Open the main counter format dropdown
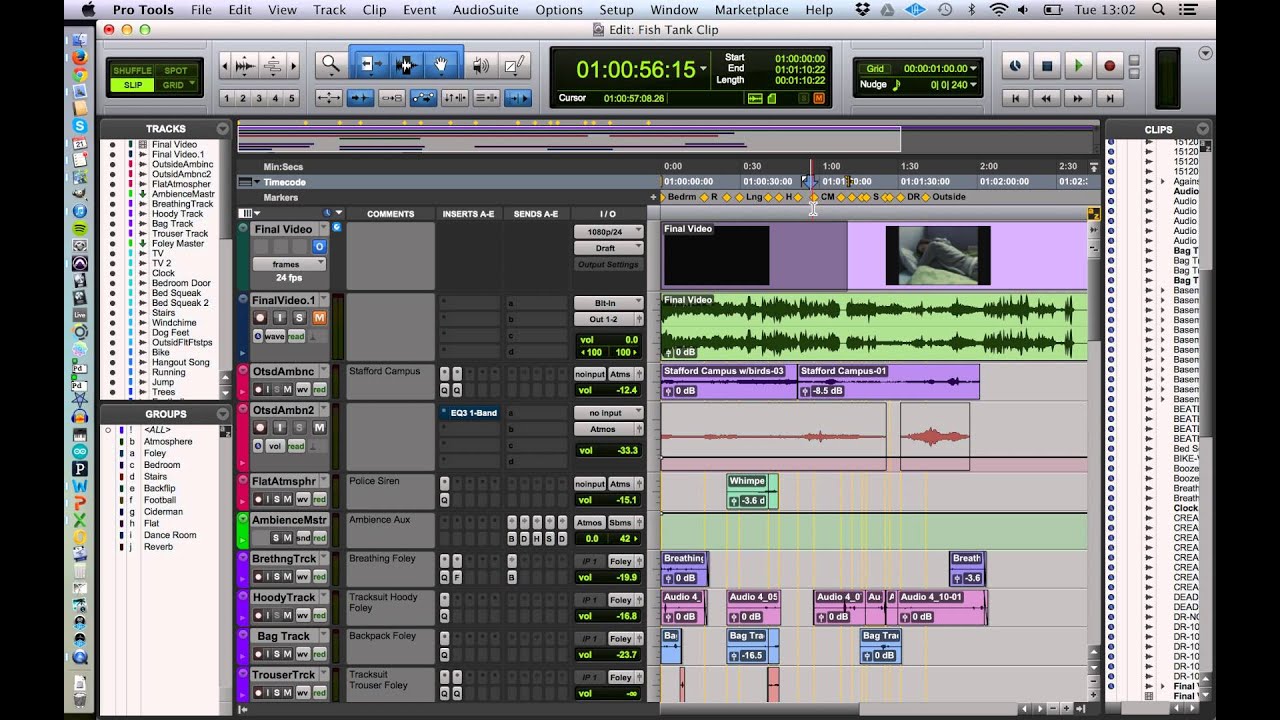This screenshot has height=720, width=1280. [x=703, y=69]
